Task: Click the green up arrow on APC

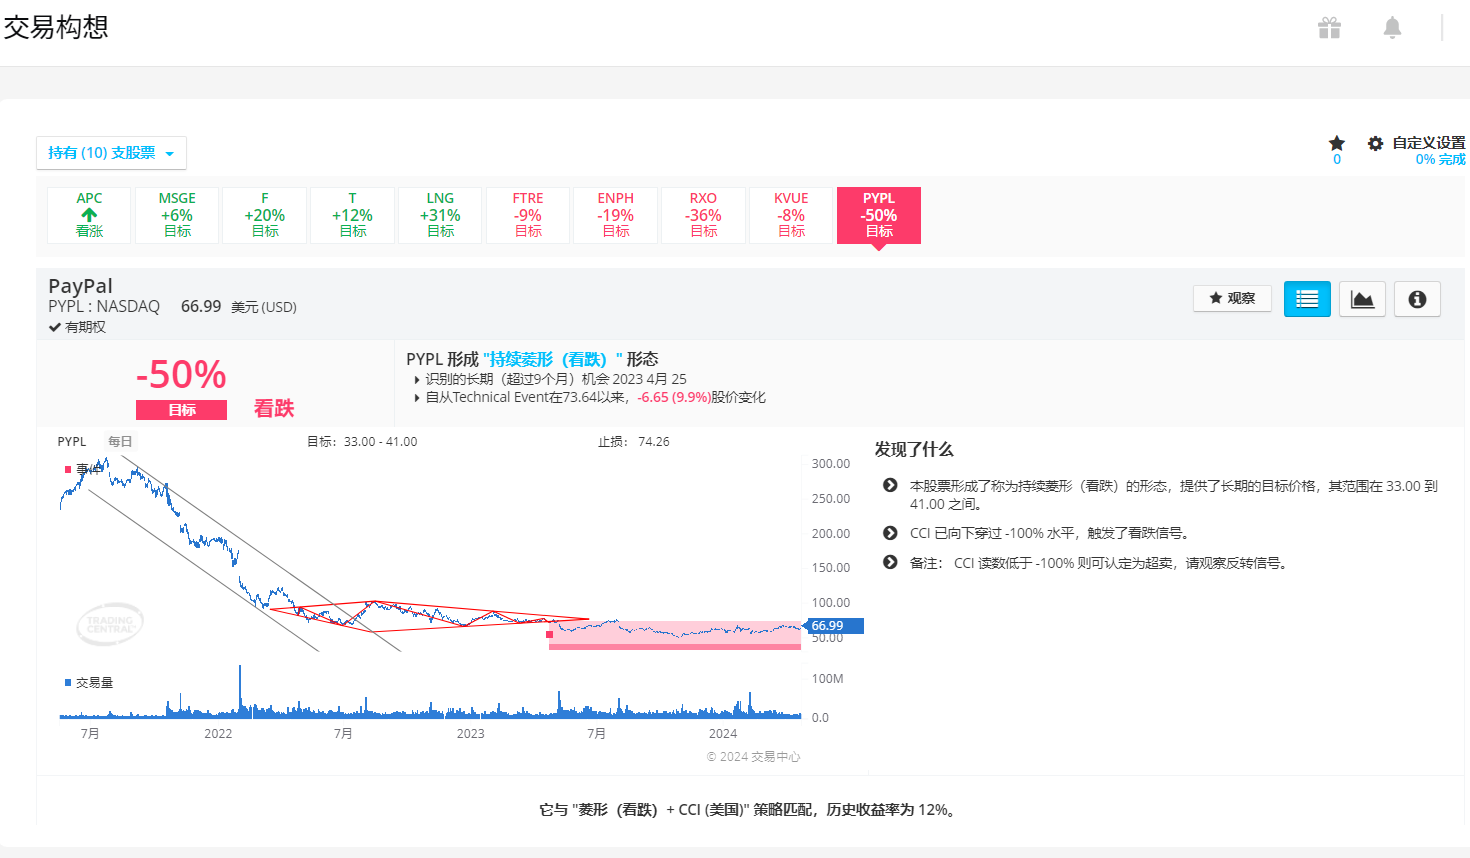Action: click(x=90, y=215)
